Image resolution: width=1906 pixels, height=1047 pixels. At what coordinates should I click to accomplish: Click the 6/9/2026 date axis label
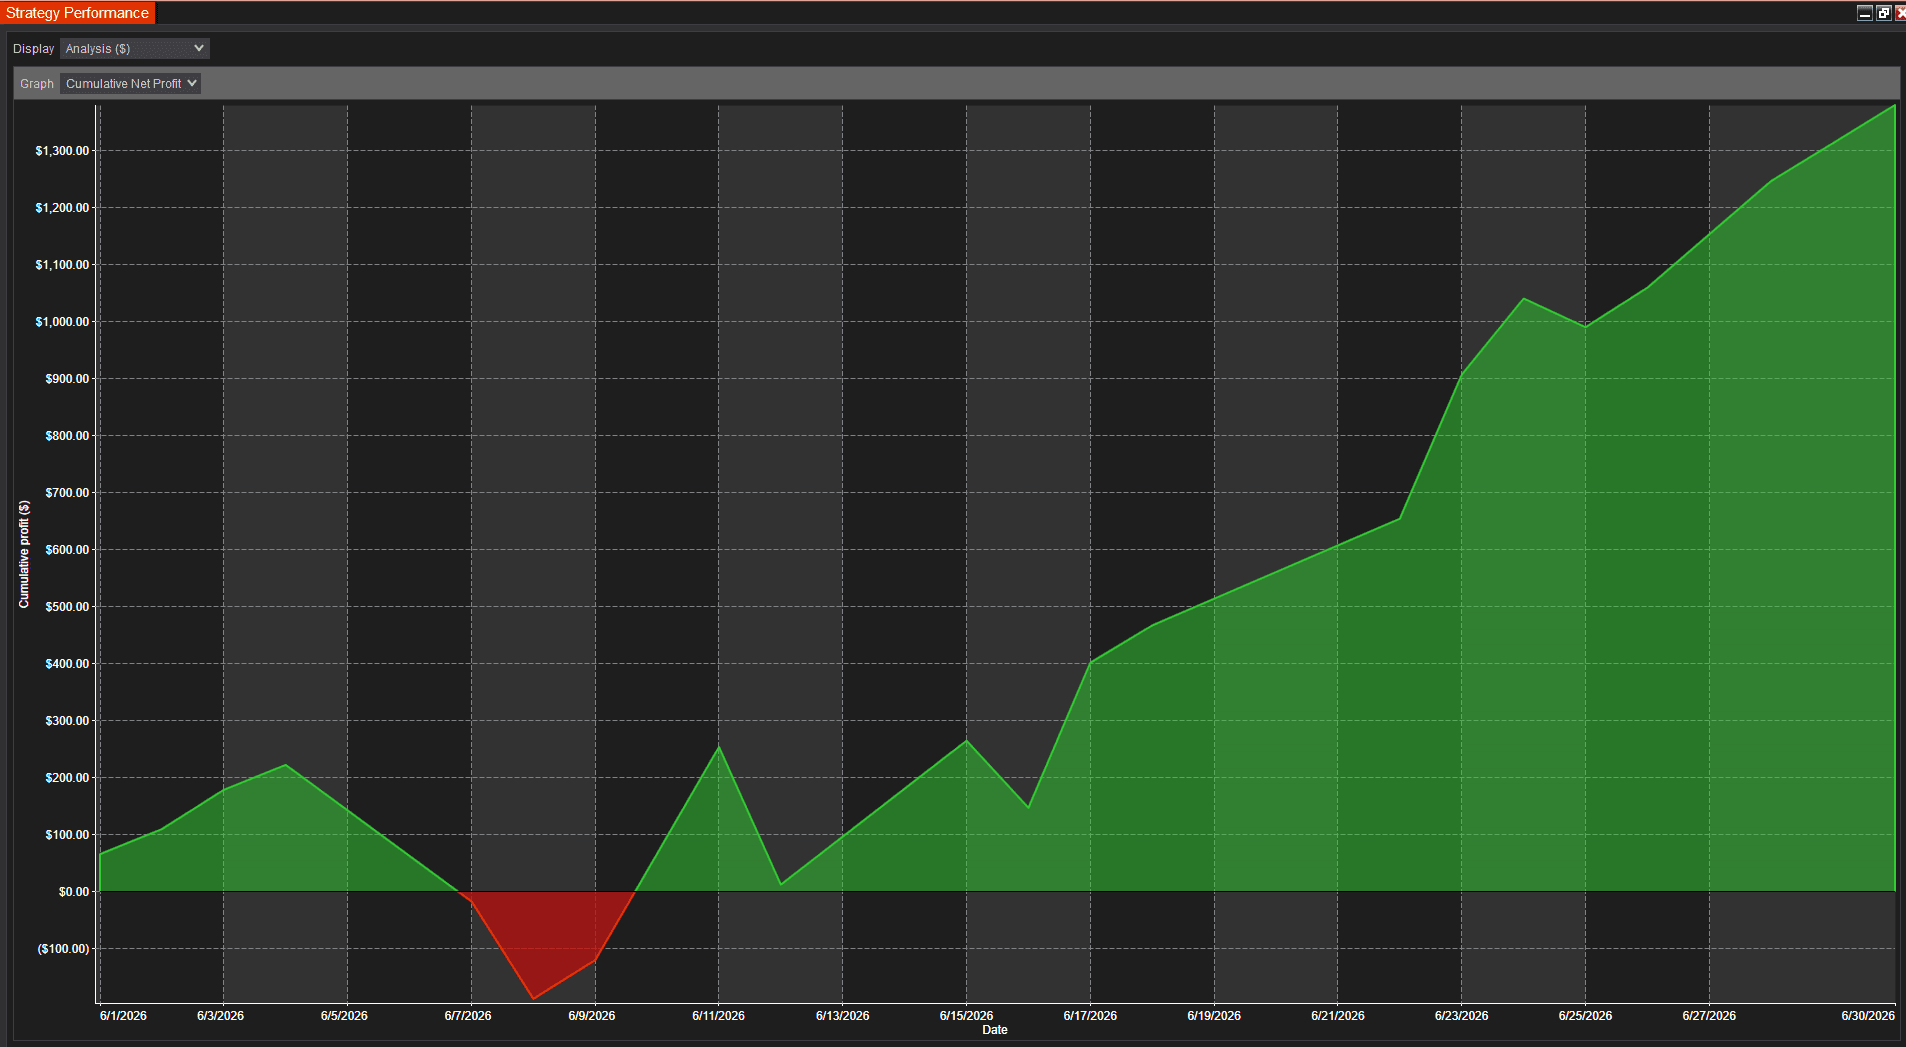(x=592, y=1015)
